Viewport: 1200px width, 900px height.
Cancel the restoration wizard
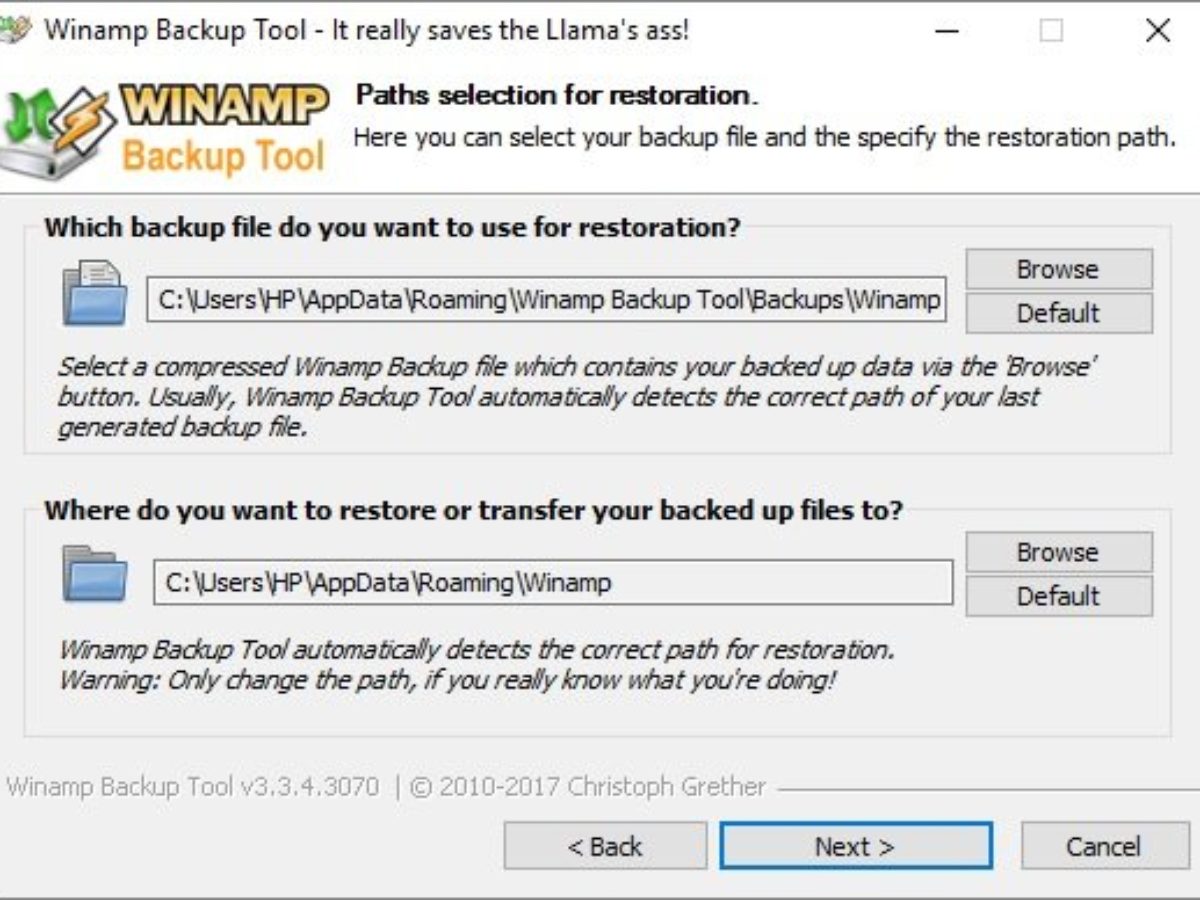pos(1104,846)
